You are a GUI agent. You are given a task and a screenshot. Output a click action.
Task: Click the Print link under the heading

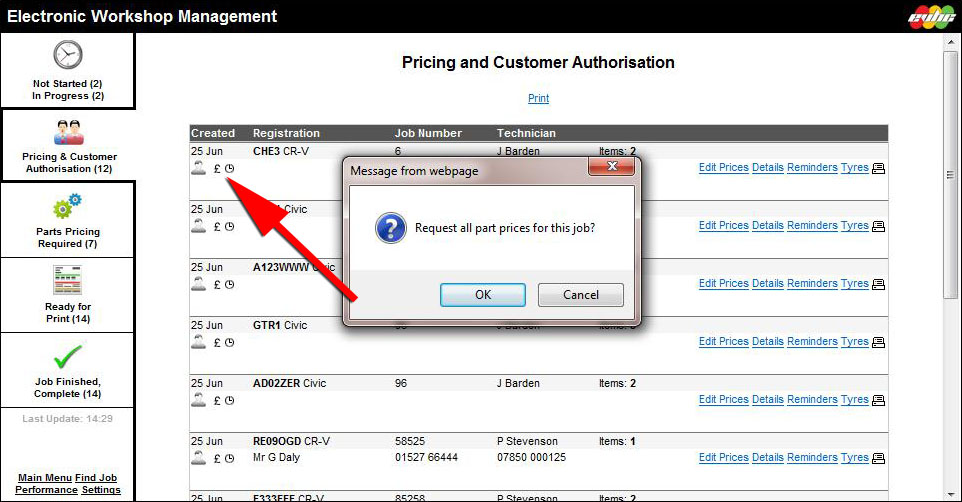pyautogui.click(x=538, y=98)
